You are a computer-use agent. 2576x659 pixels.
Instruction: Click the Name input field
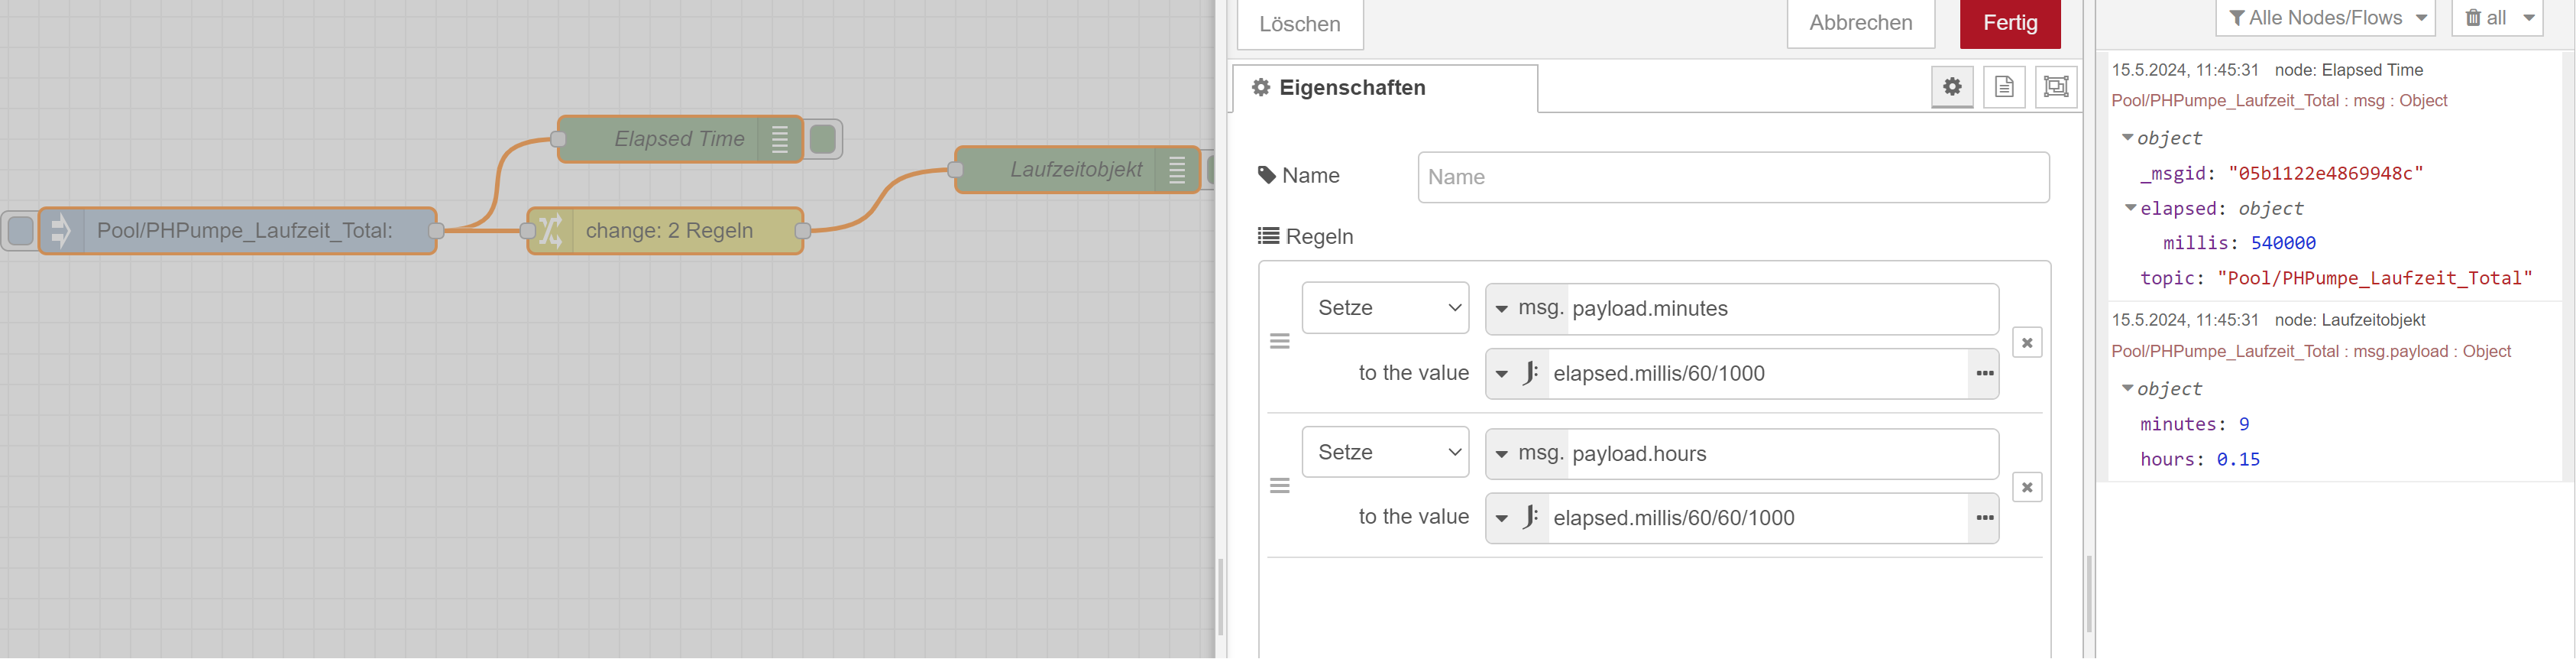[x=1732, y=177]
